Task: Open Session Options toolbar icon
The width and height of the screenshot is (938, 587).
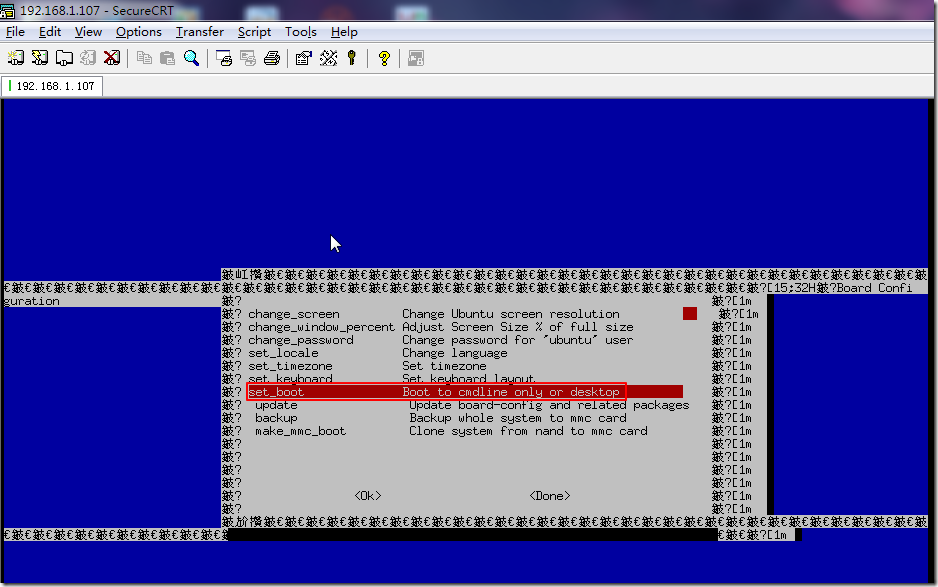Action: [304, 58]
